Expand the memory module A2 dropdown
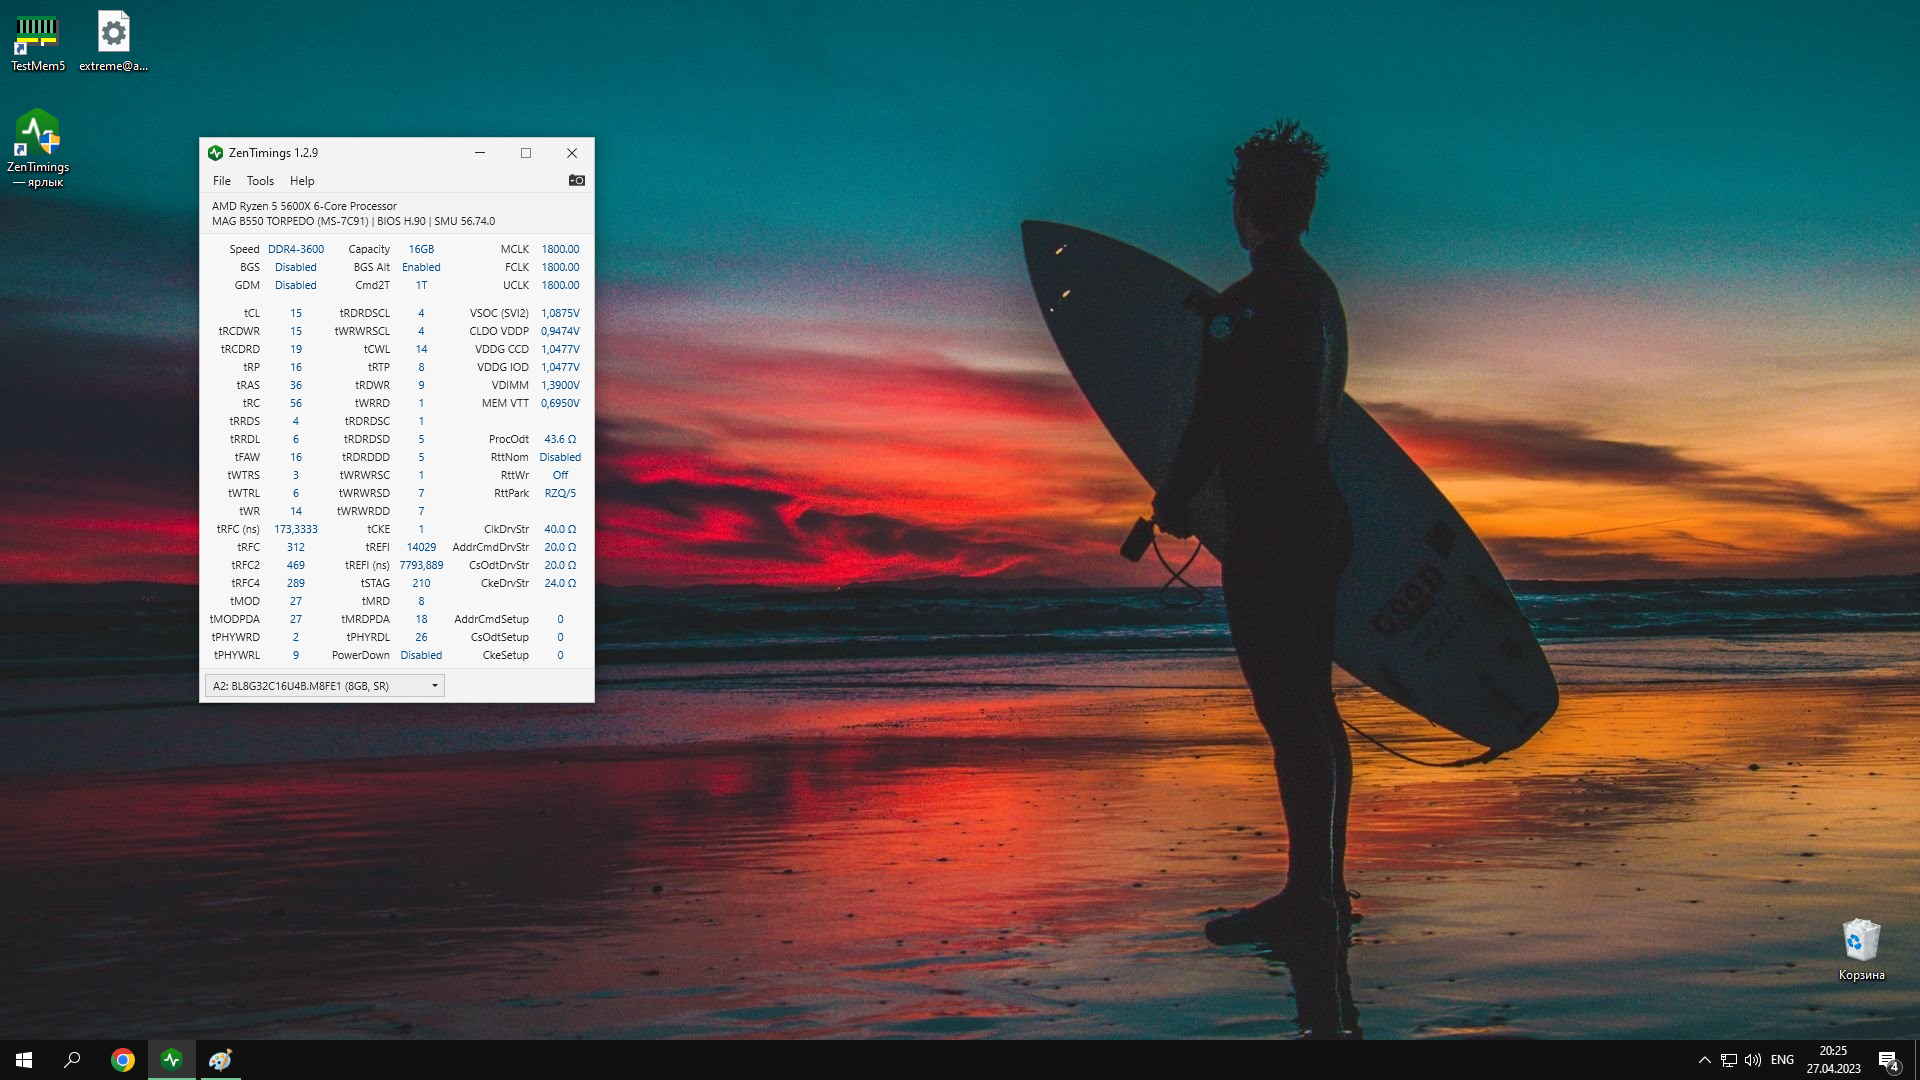The width and height of the screenshot is (1920, 1080). click(x=435, y=686)
